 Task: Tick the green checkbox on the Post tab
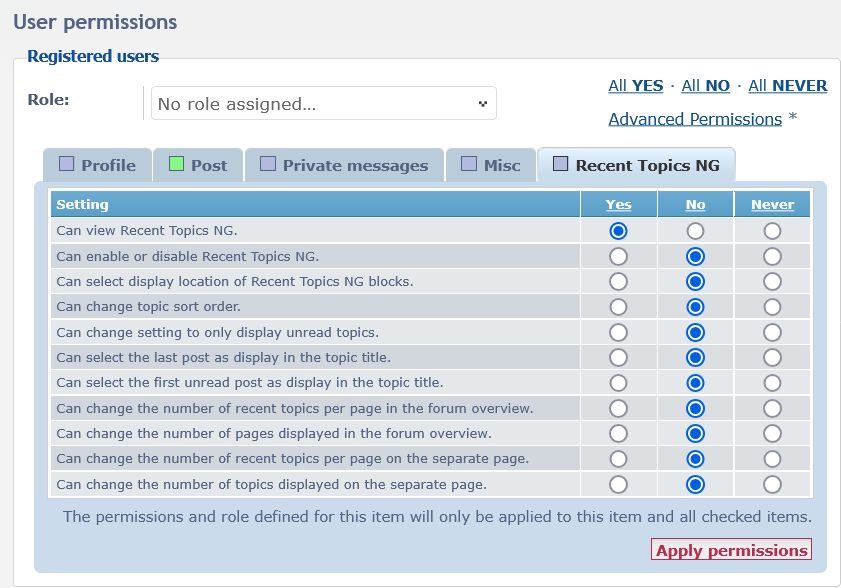pos(176,164)
